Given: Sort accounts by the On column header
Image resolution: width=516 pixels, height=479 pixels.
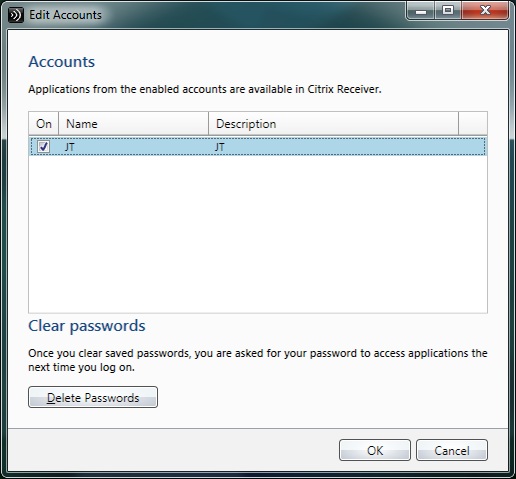Looking at the screenshot, I should coord(44,124).
